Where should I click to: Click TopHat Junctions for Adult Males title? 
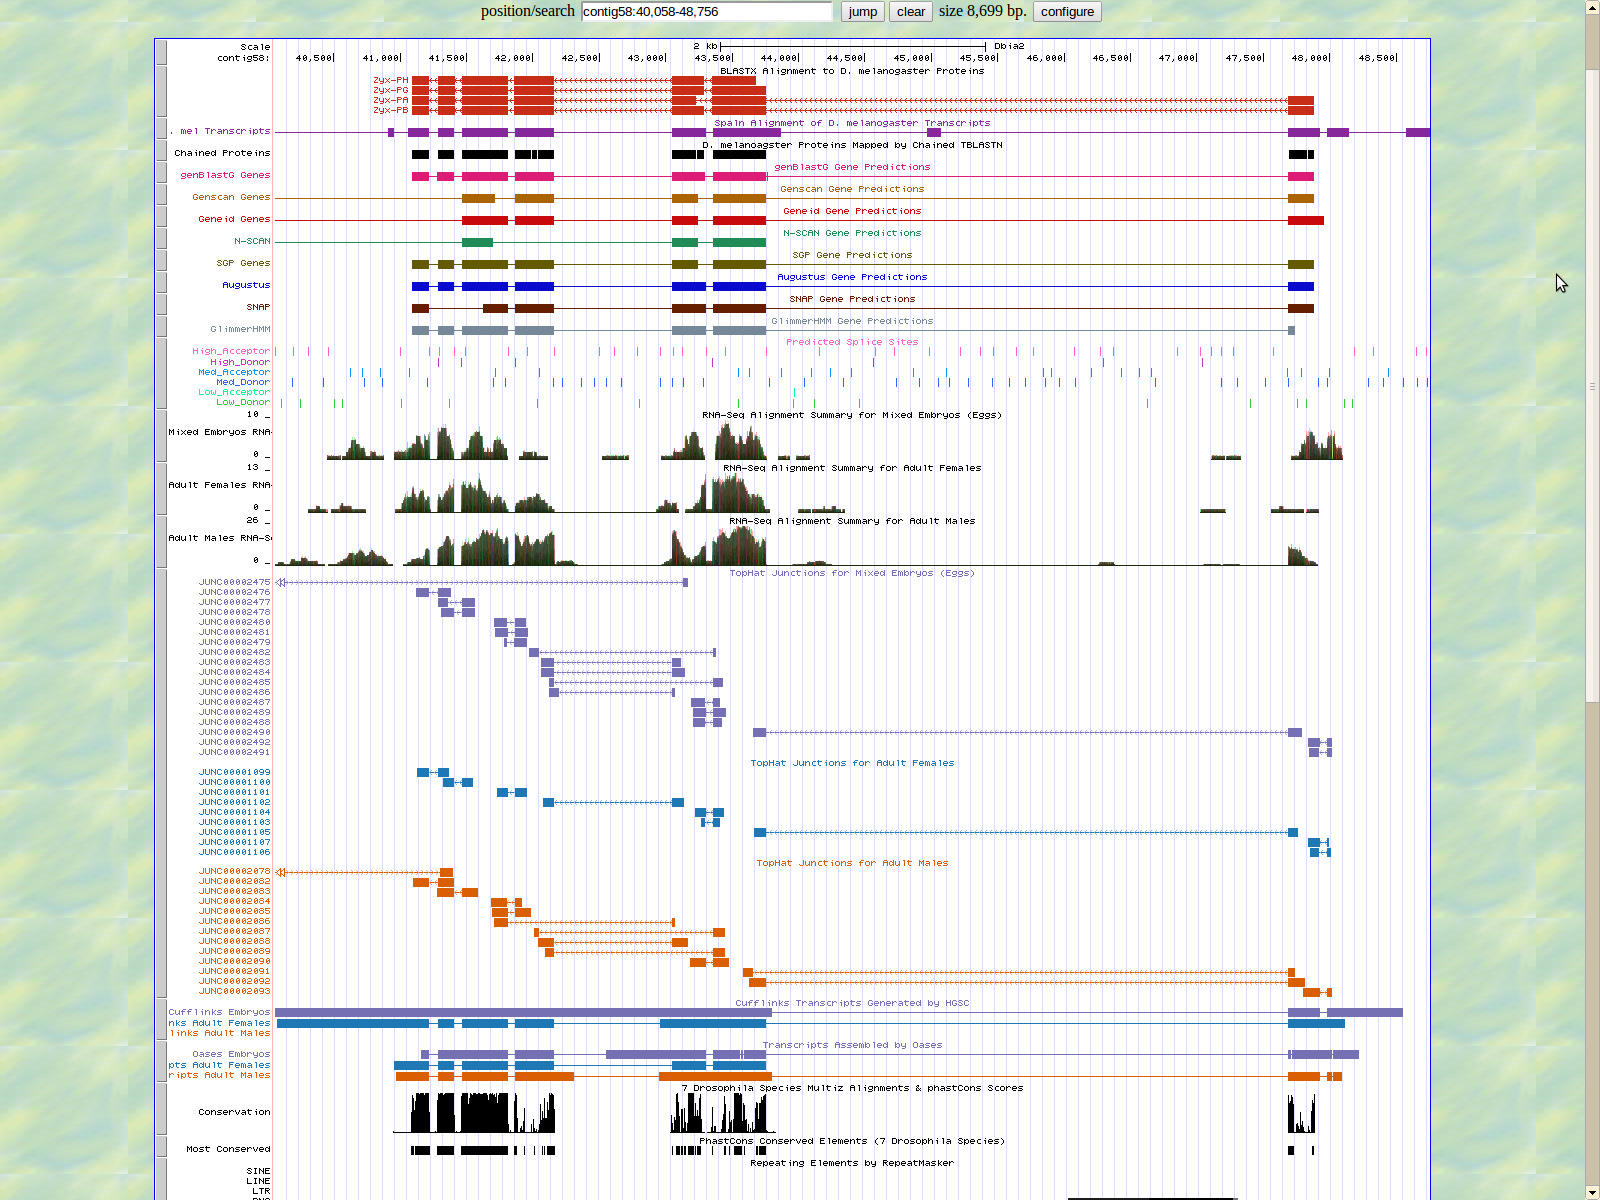[x=852, y=863]
